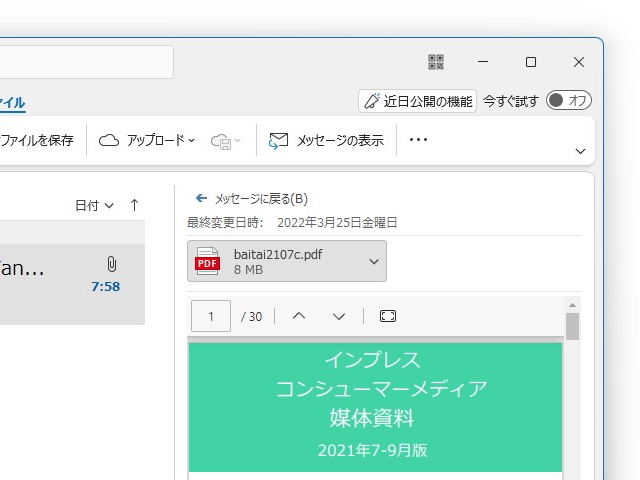The width and height of the screenshot is (640, 480).
Task: Open the QR code icon in title bar
Action: pos(436,62)
